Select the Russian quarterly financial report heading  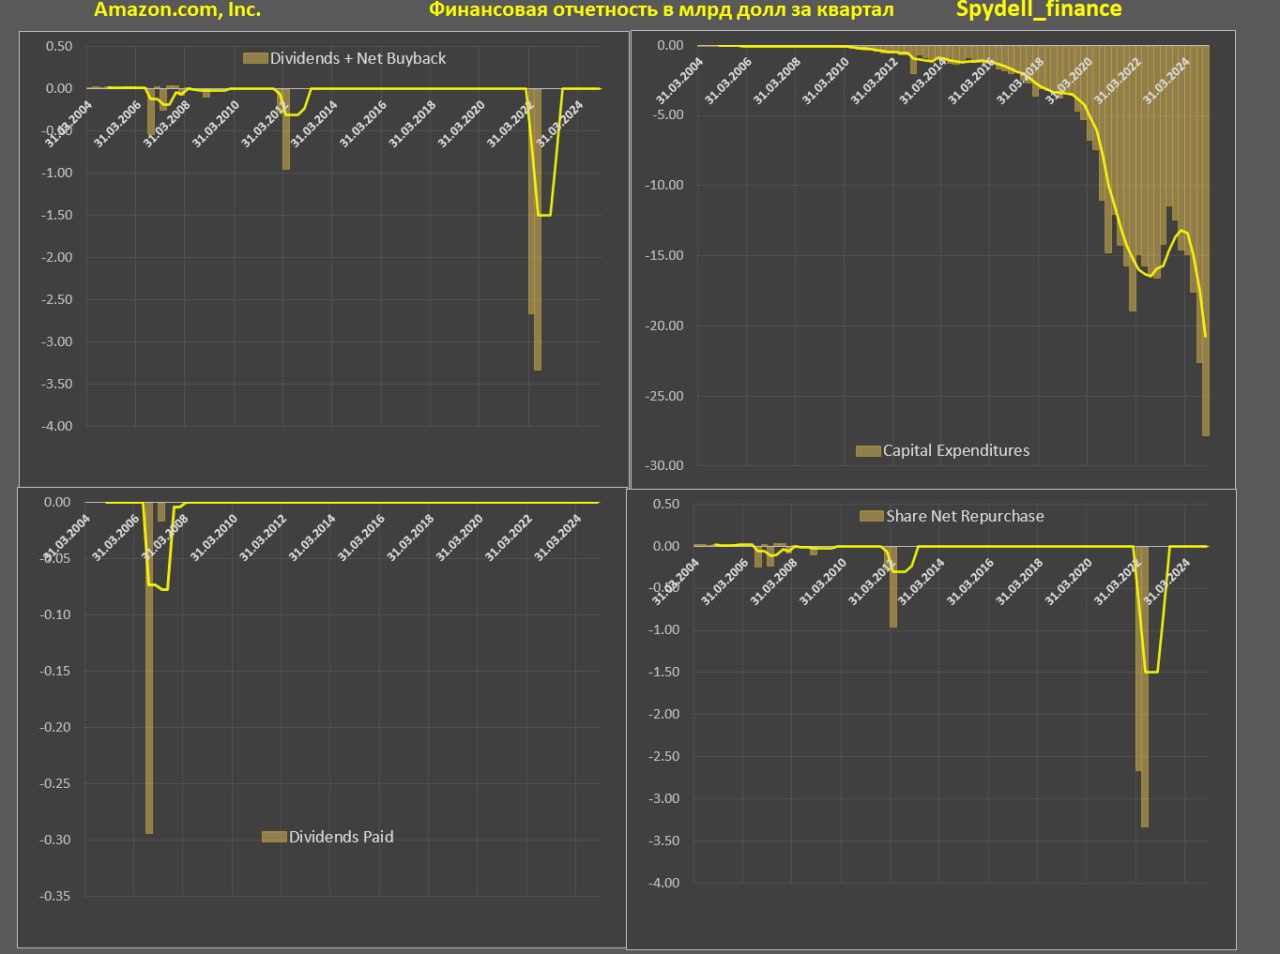point(661,10)
